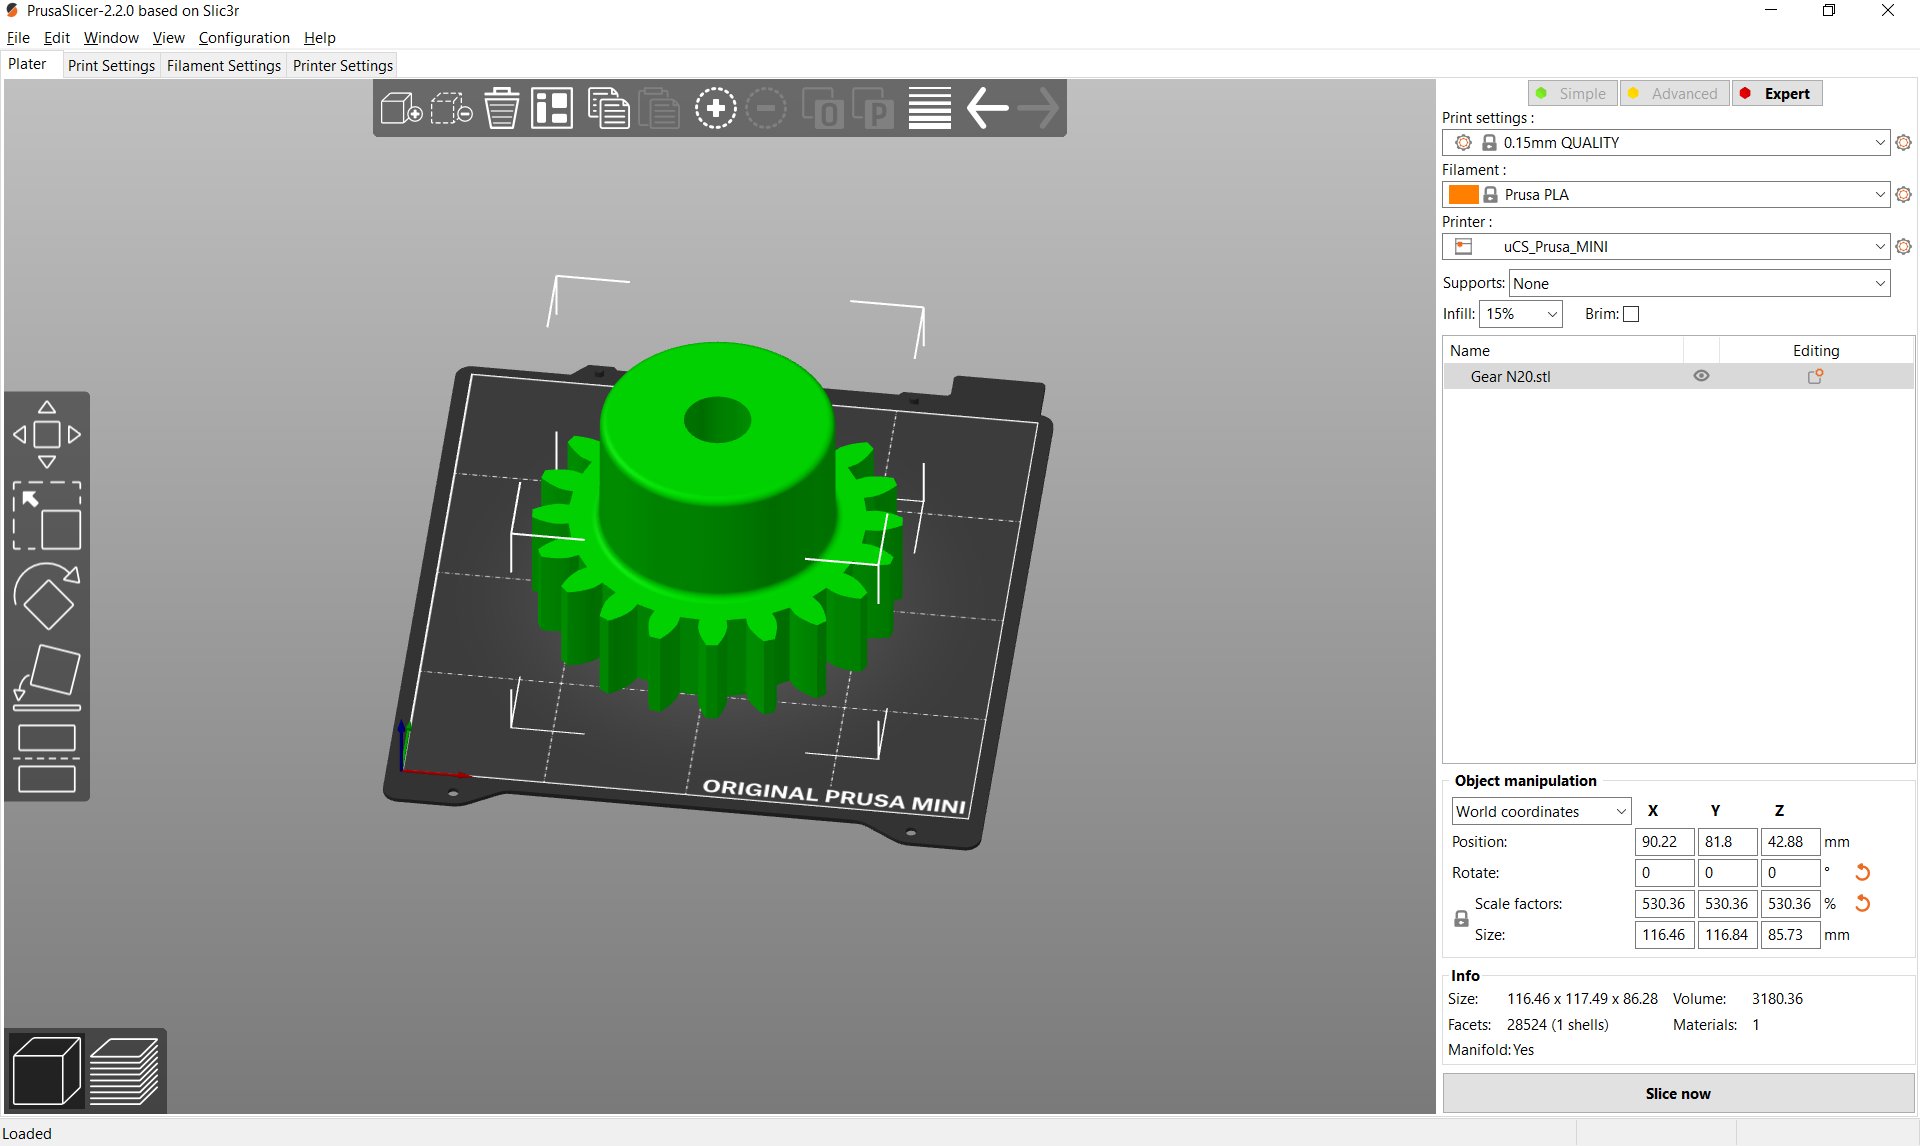Open the World coordinates dropdown

pyautogui.click(x=1541, y=812)
